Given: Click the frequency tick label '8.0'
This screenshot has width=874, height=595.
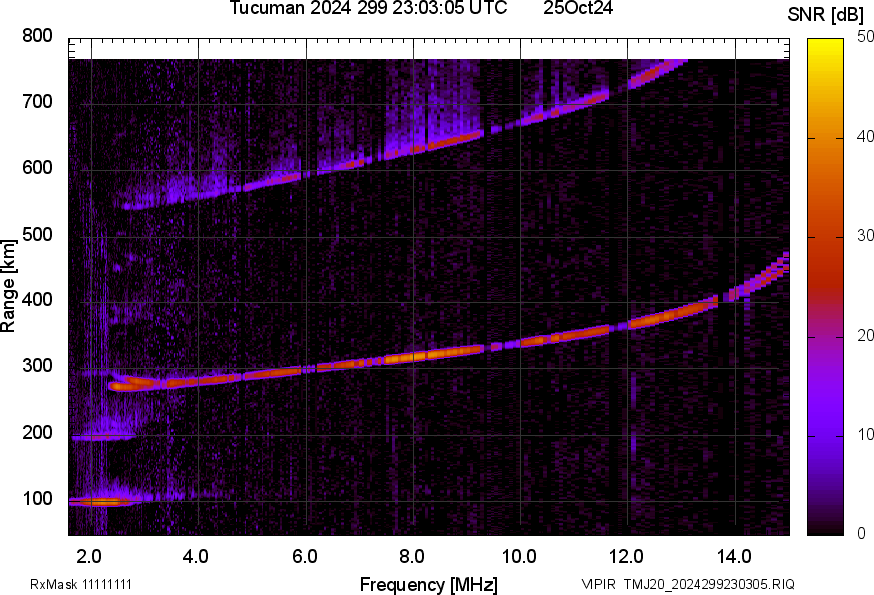Looking at the screenshot, I should point(411,557).
